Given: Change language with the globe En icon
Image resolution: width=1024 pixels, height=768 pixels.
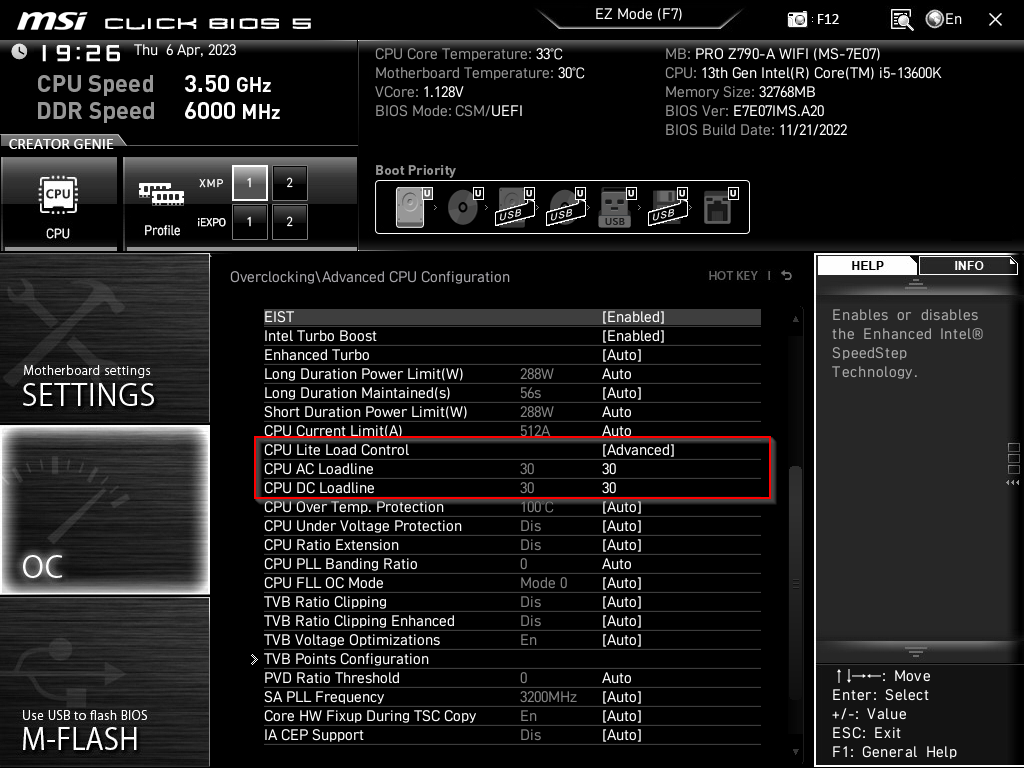Looking at the screenshot, I should click(944, 19).
